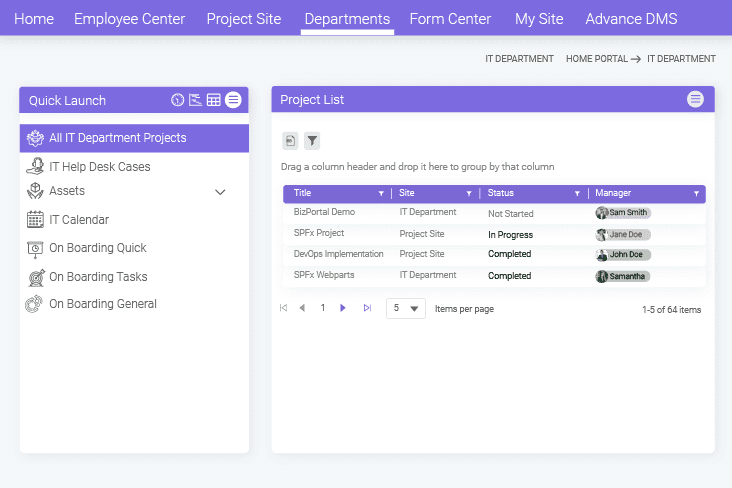Click the HOME PORTAL breadcrumb link
The height and width of the screenshot is (488, 732).
597,59
